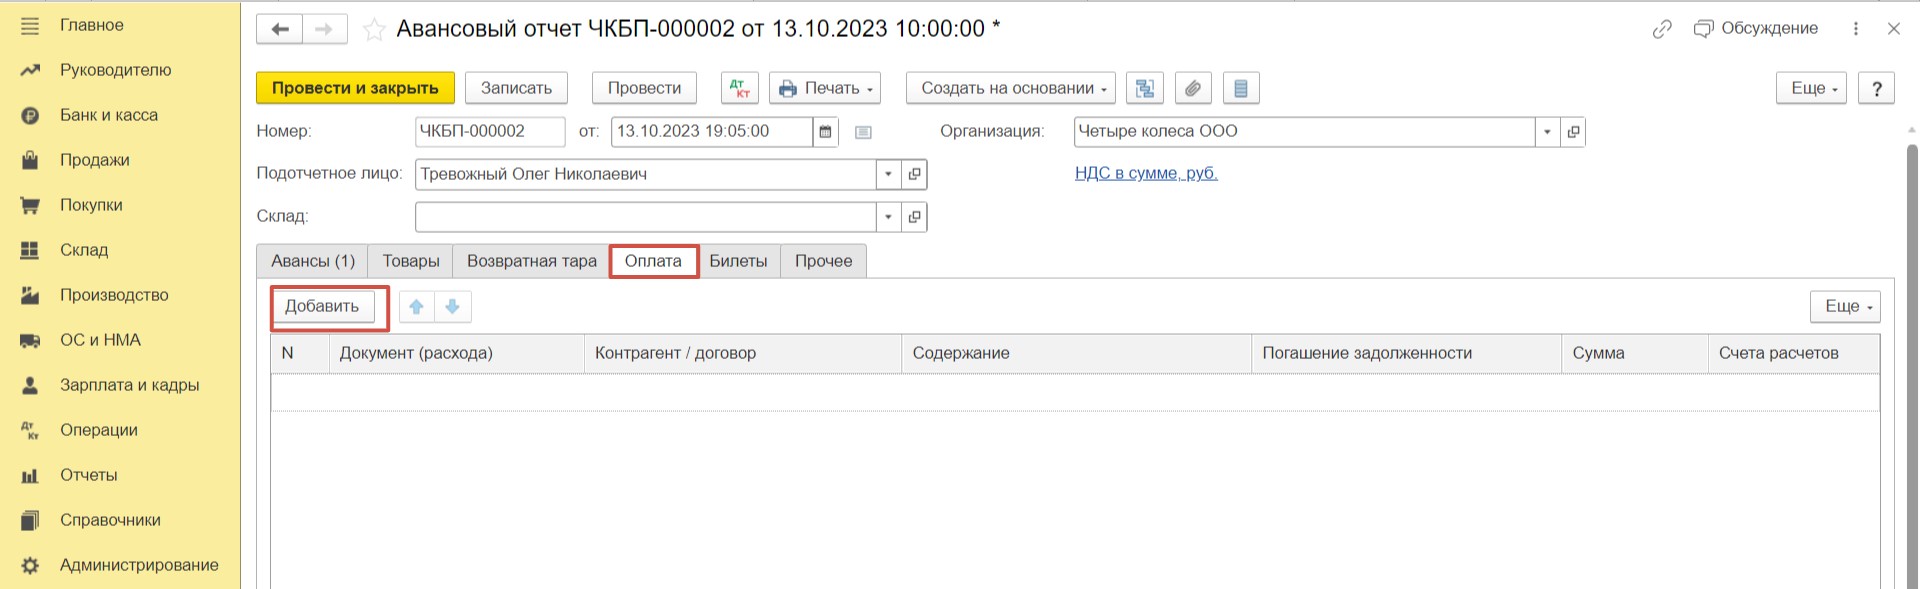The height and width of the screenshot is (589, 1920).
Task: Show Дт/Кт postings of the document
Action: pos(740,88)
